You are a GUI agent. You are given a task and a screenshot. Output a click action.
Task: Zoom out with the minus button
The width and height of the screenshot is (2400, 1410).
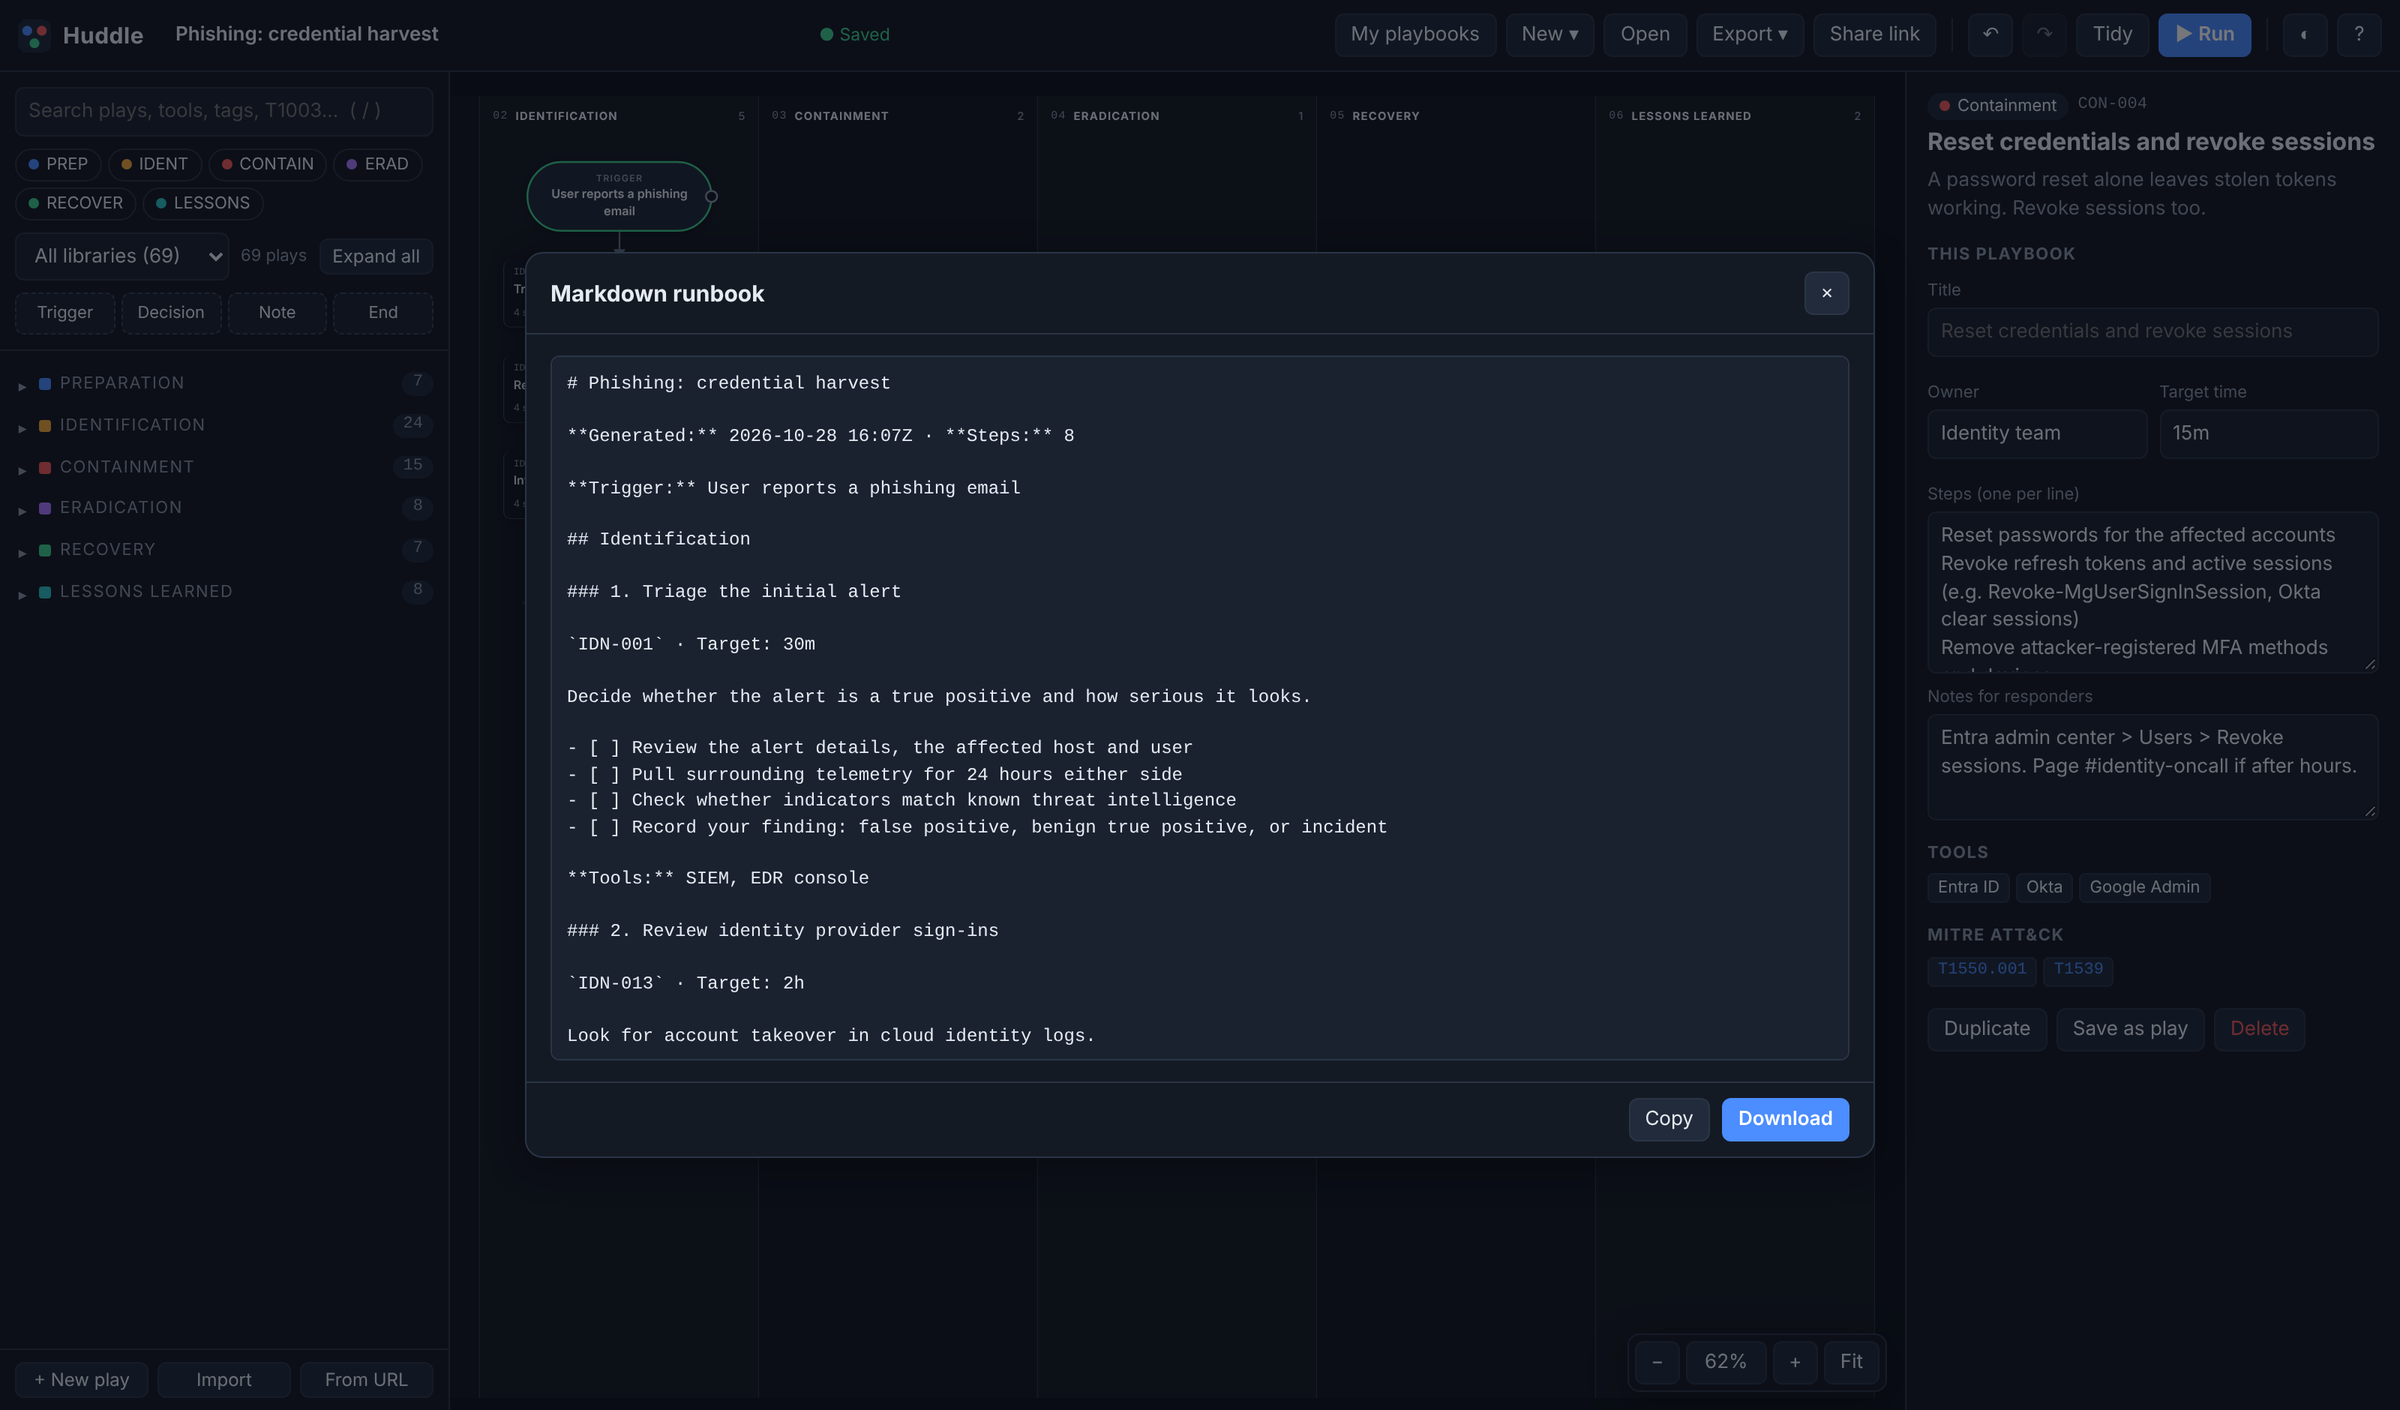coord(1657,1362)
